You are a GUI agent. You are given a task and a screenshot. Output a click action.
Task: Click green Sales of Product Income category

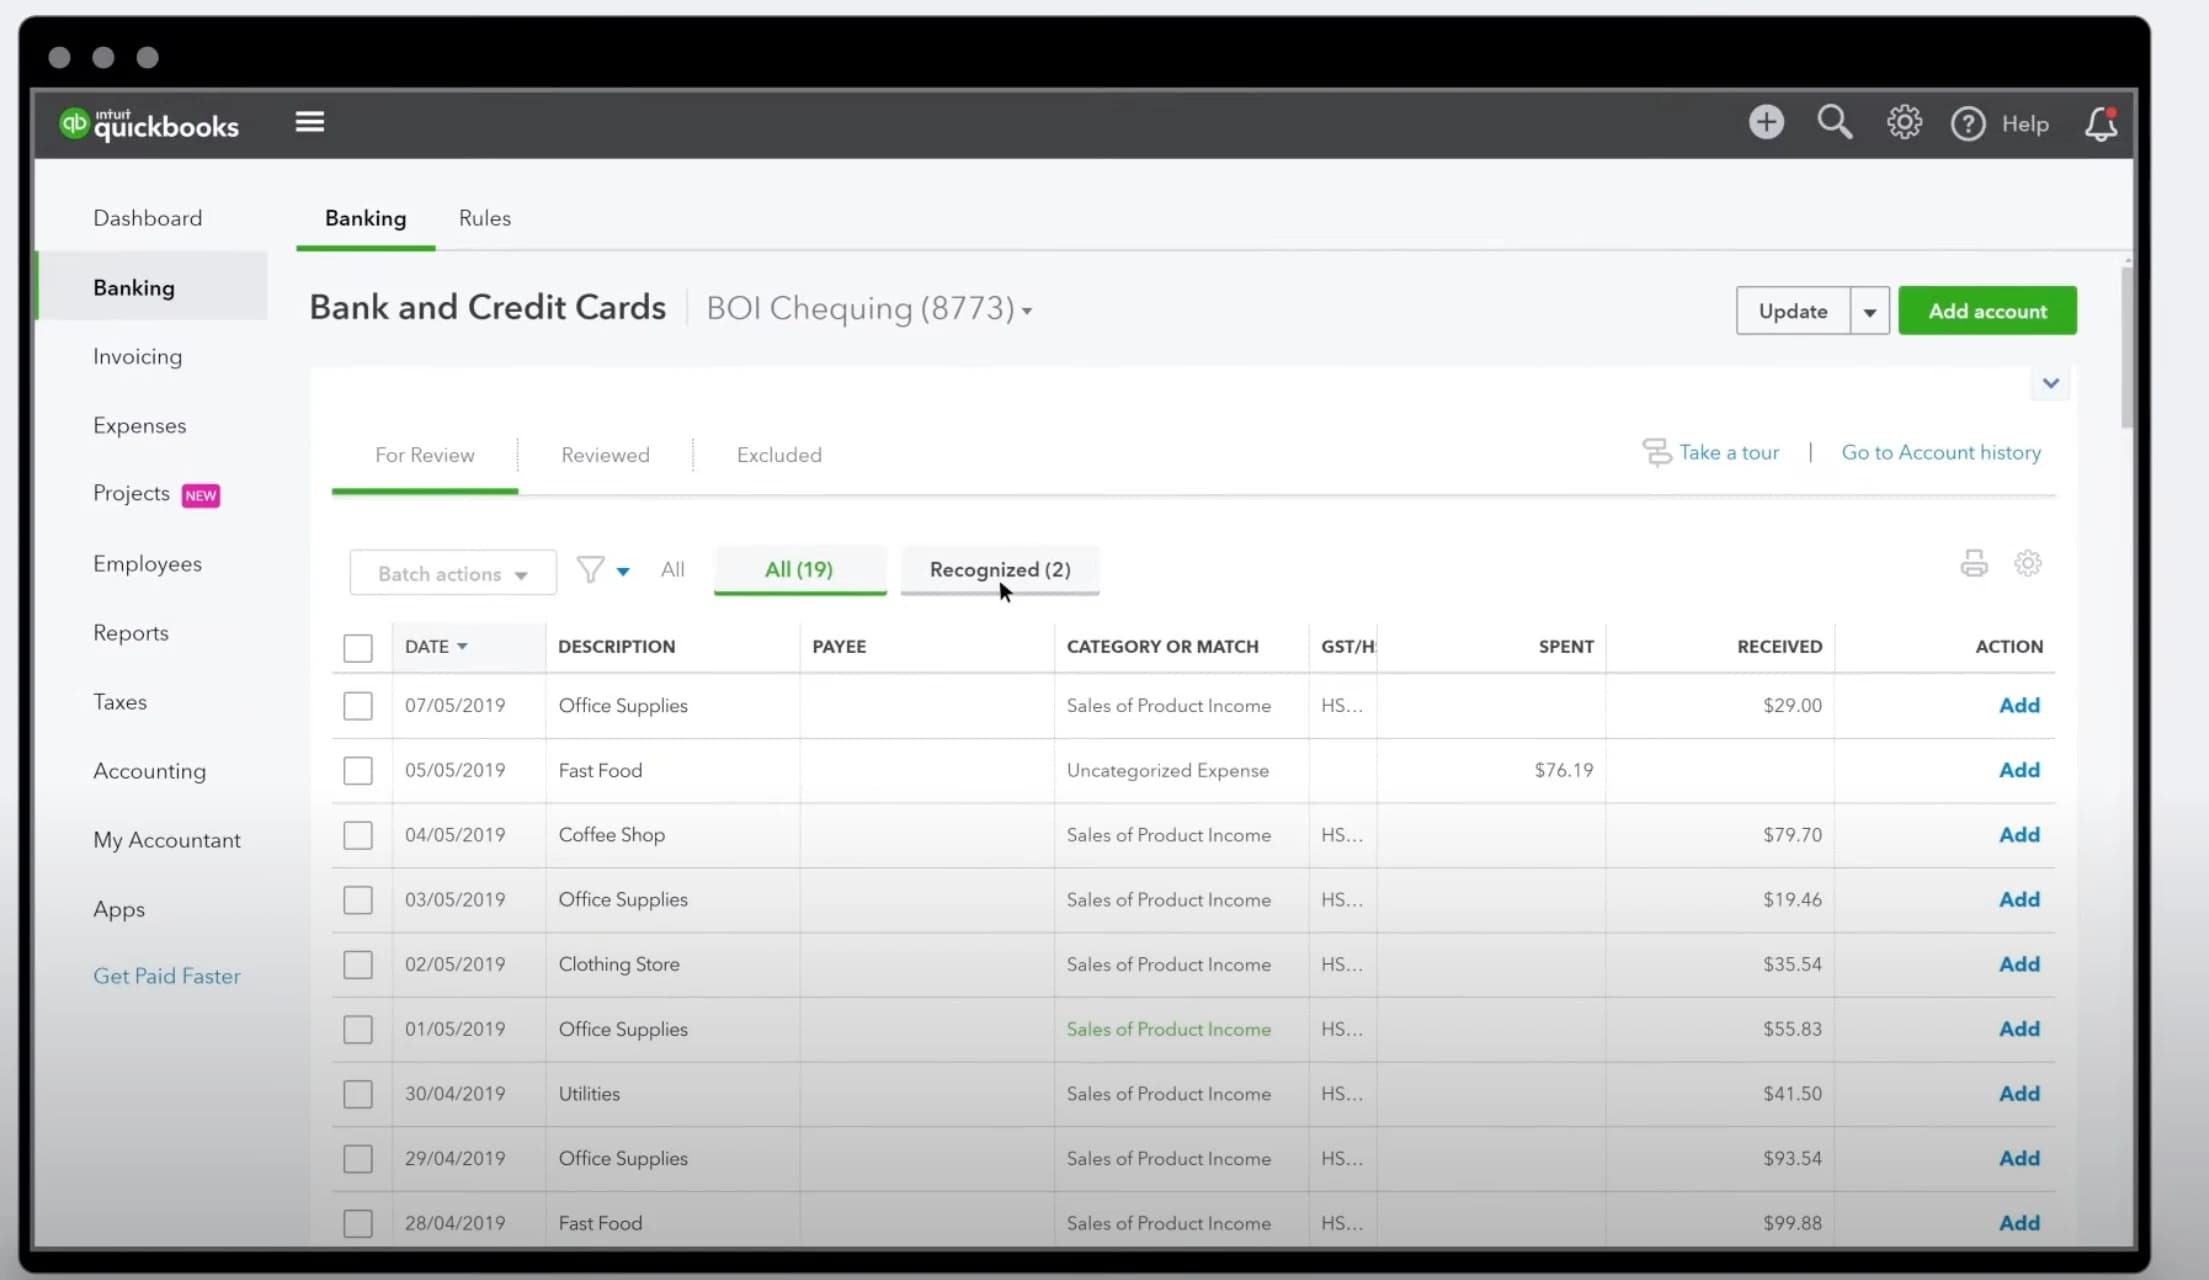(x=1169, y=1029)
